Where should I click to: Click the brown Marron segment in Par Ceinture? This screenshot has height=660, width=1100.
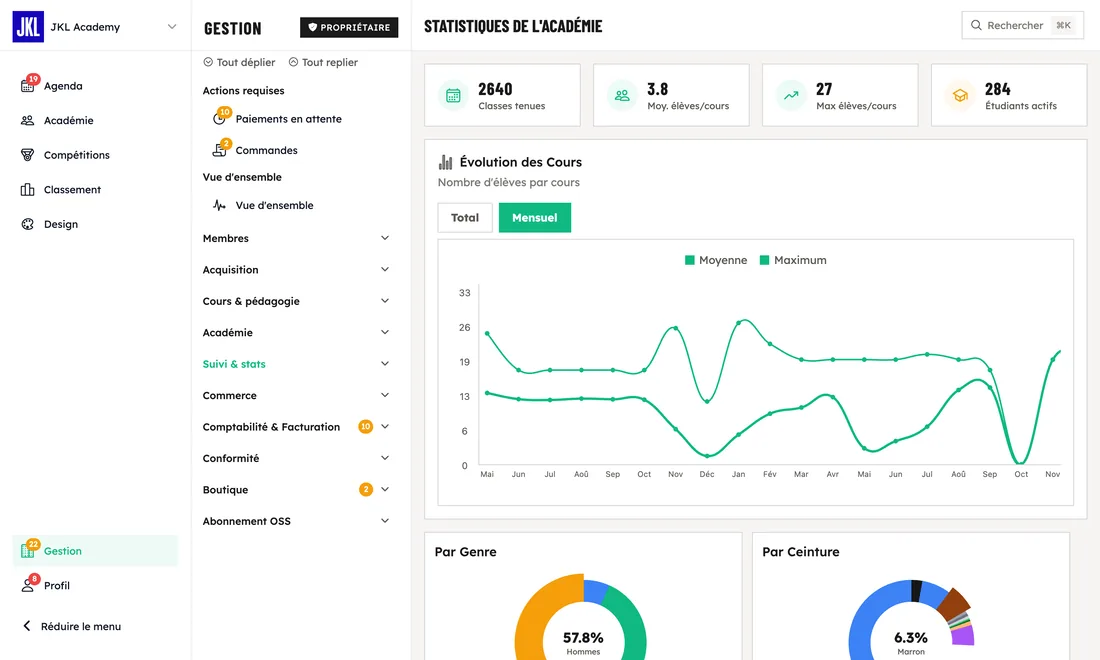[x=953, y=602]
